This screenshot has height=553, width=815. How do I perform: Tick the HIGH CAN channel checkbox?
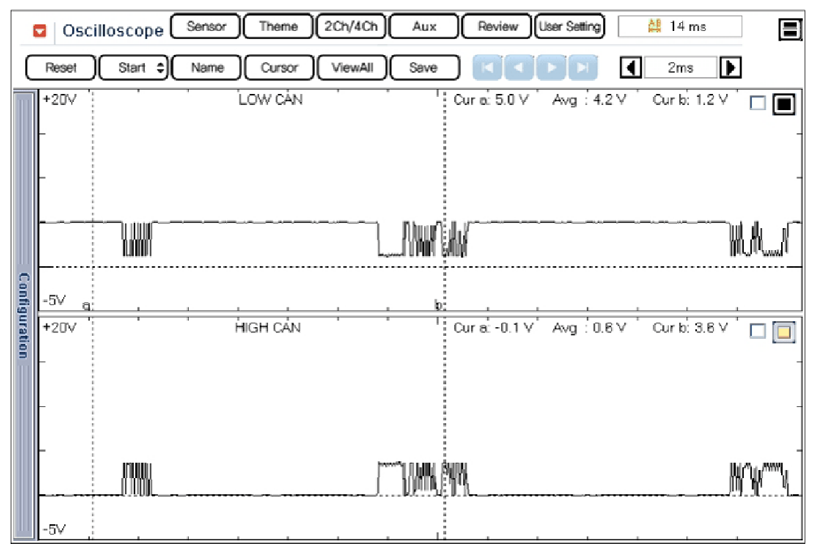[x=758, y=332]
